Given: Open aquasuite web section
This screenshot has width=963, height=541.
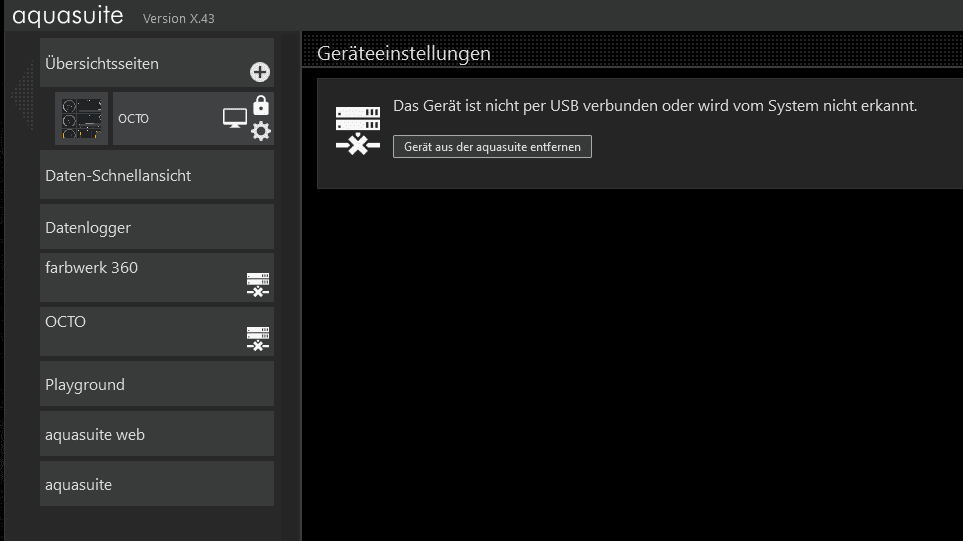Looking at the screenshot, I should (157, 434).
